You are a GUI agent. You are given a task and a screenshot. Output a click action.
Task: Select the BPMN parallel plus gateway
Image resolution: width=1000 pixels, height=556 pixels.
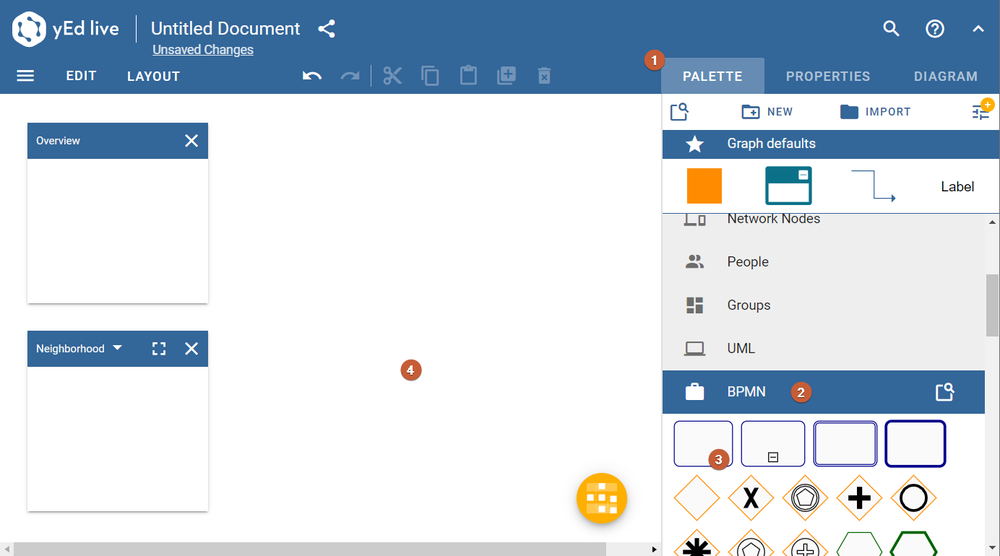[859, 498]
